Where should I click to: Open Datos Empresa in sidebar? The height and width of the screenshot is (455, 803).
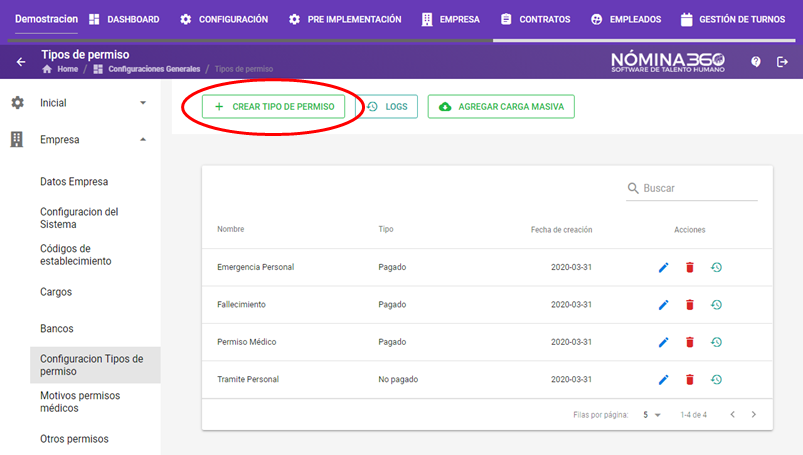74,182
